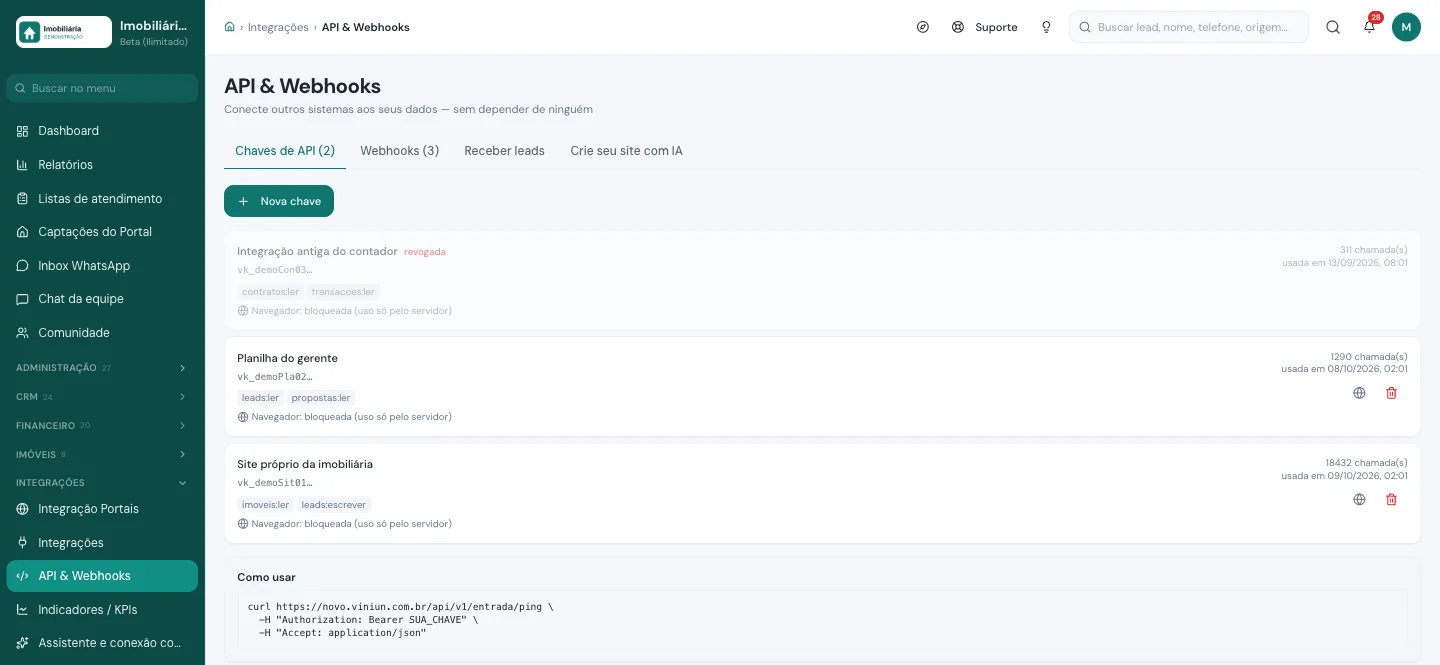Click Planilha do gerente title
The height and width of the screenshot is (665, 1440).
coord(287,358)
